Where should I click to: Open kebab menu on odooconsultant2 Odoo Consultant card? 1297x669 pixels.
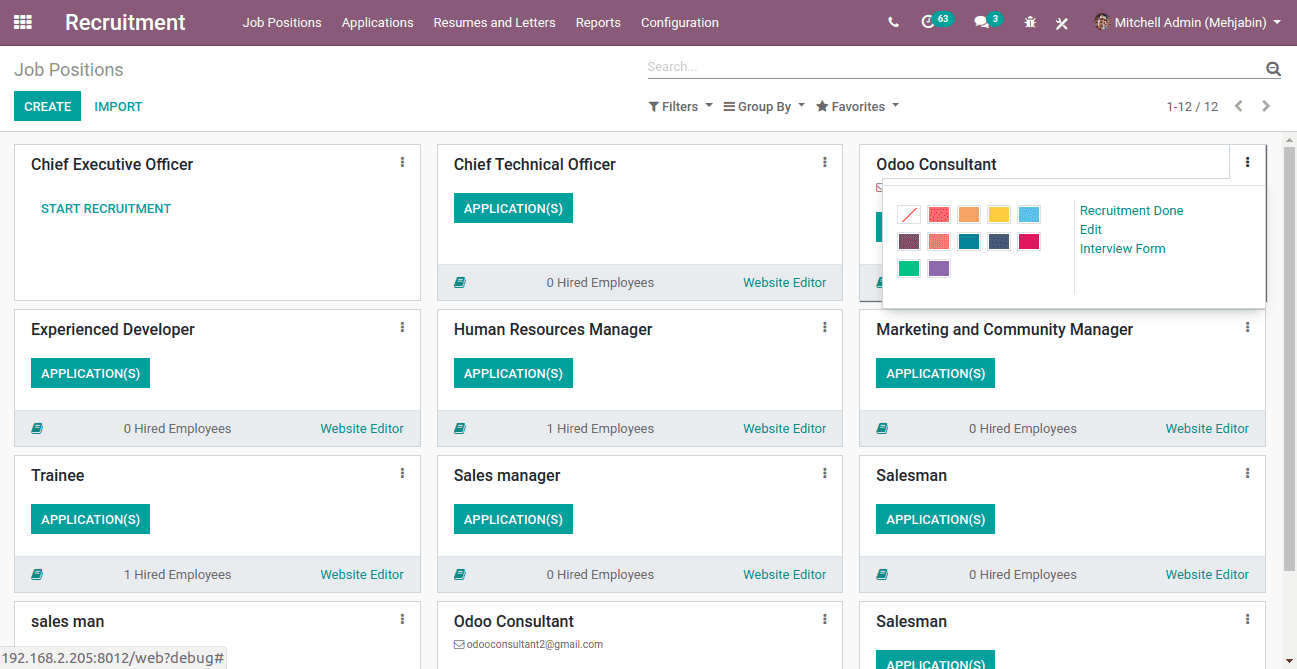[824, 619]
